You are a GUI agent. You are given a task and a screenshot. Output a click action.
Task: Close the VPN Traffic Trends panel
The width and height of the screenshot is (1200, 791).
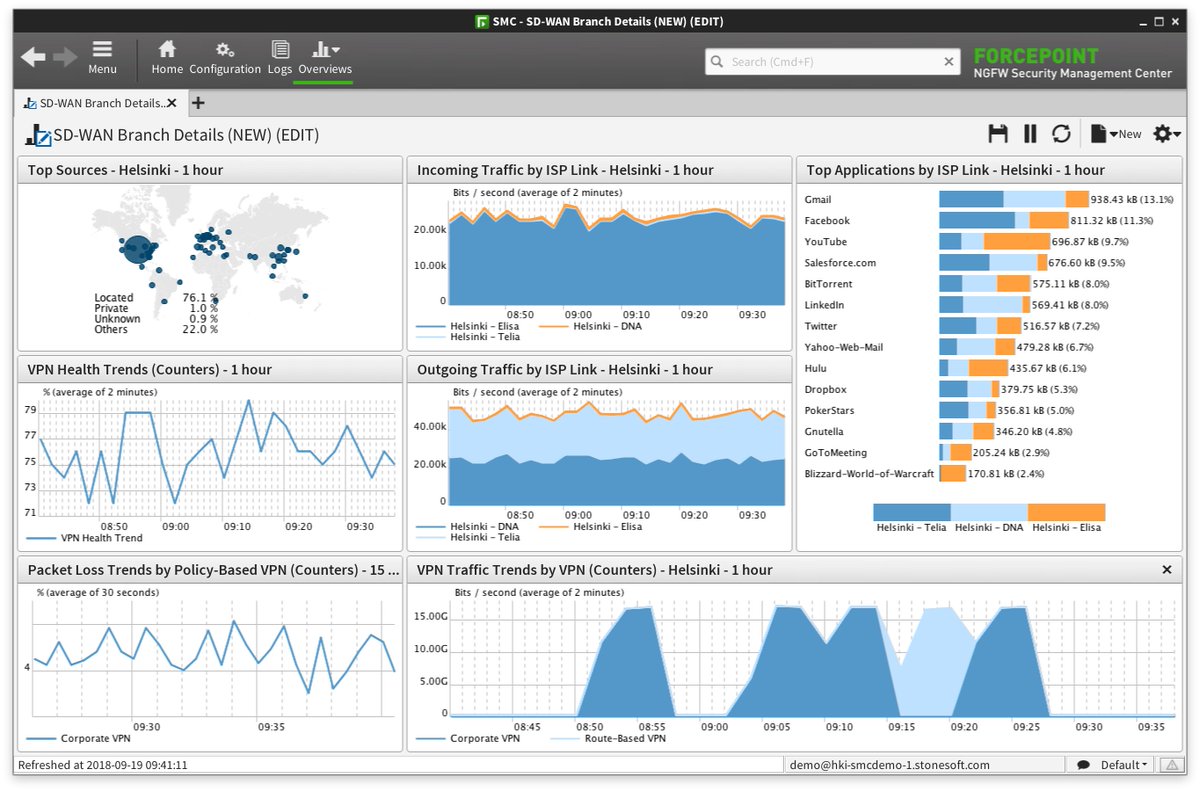pyautogui.click(x=1166, y=569)
